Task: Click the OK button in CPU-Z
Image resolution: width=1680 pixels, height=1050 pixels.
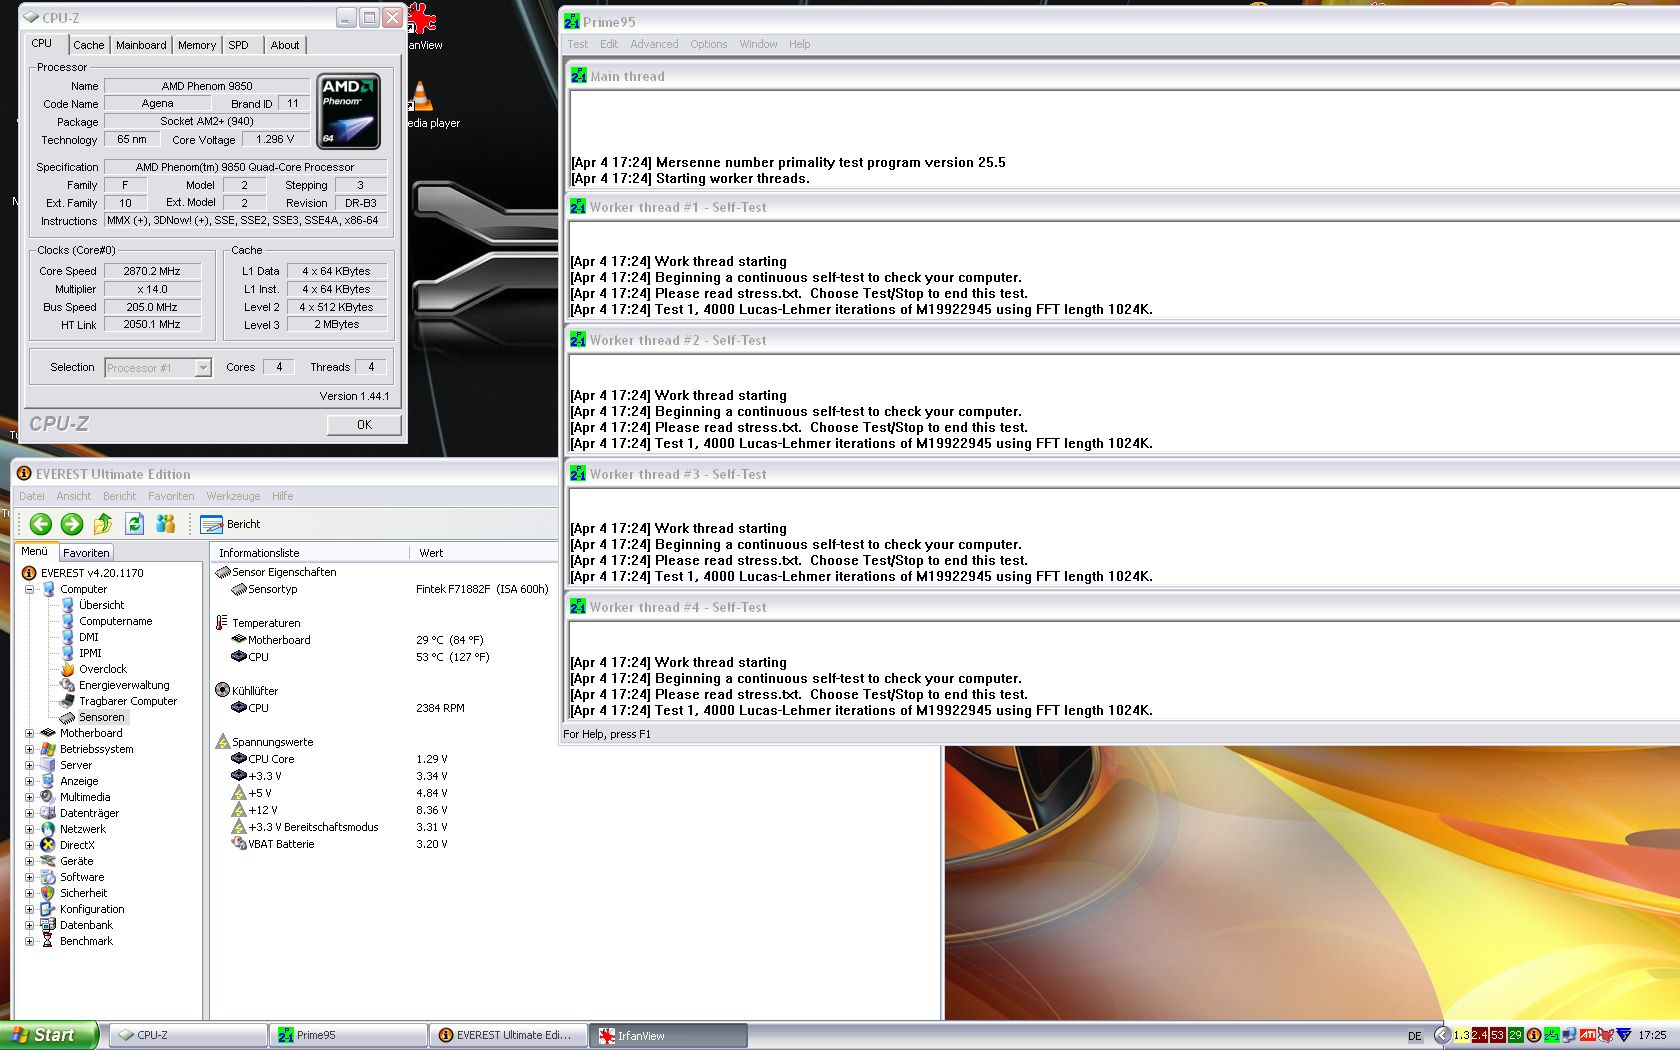Action: pyautogui.click(x=364, y=425)
